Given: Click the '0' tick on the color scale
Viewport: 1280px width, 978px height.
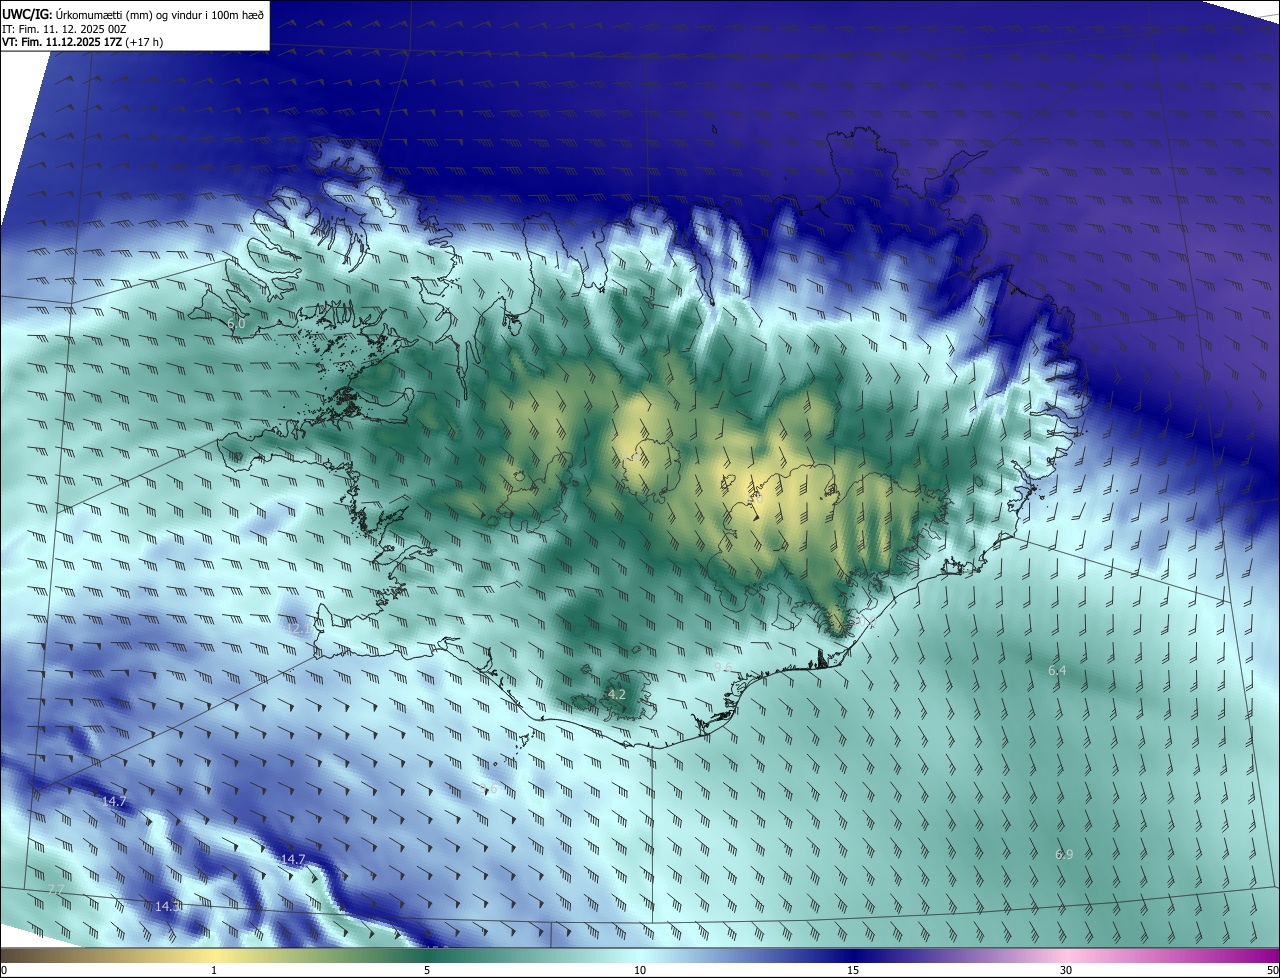Looking at the screenshot, I should [x=4, y=971].
